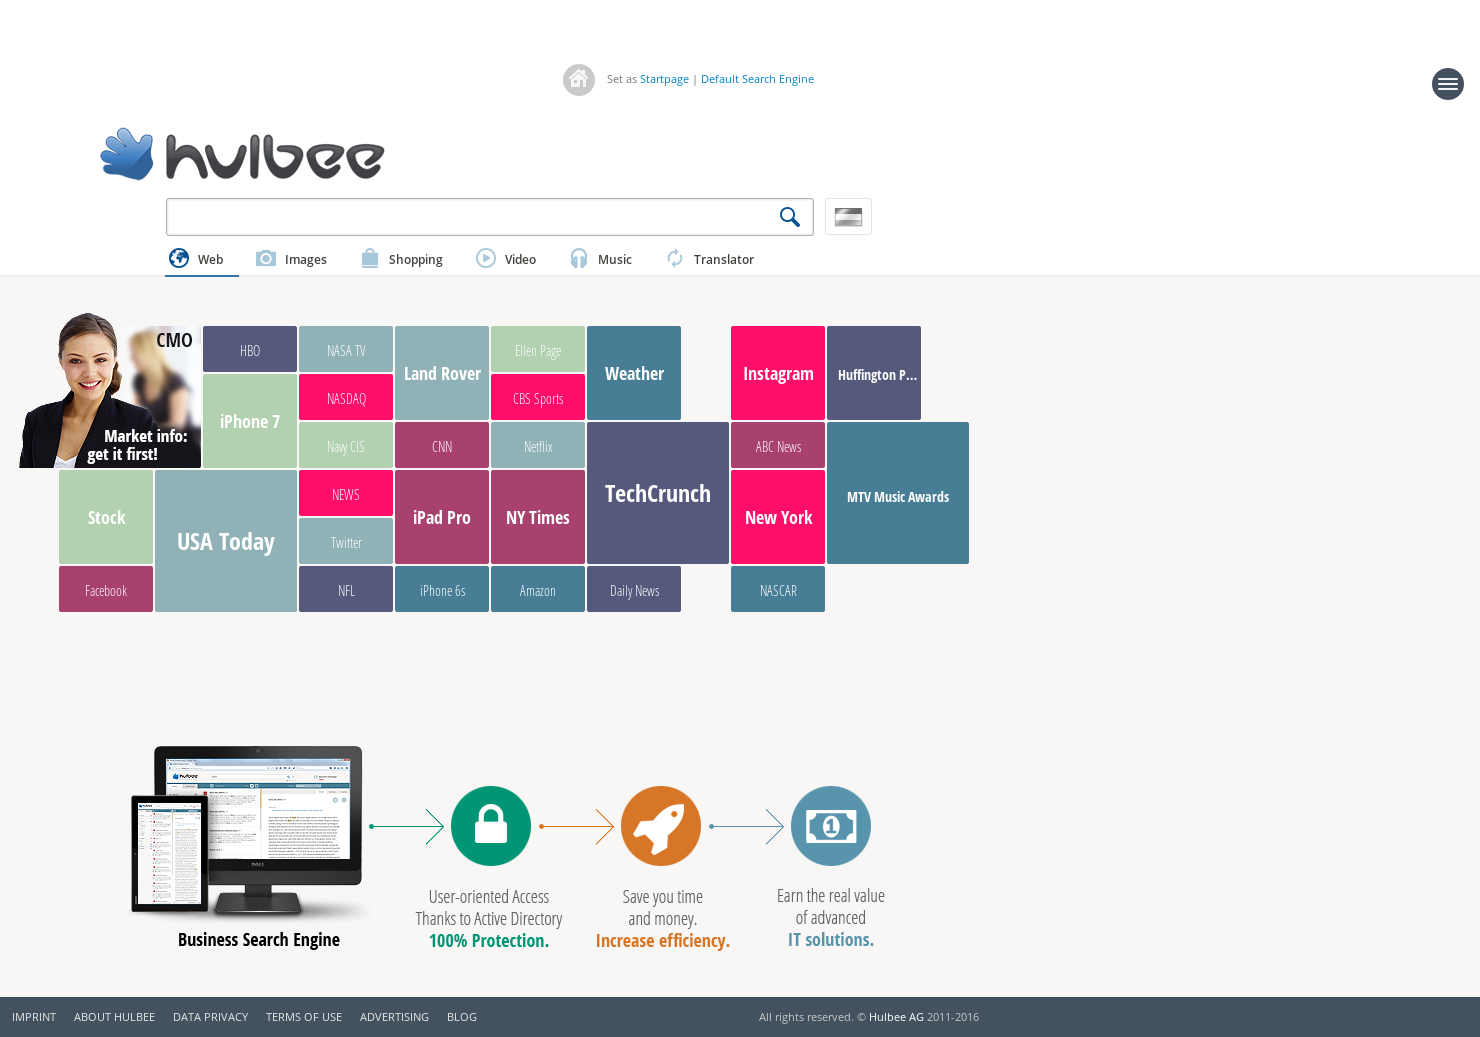Select the Web search tab
The image size is (1480, 1037).
pyautogui.click(x=202, y=259)
